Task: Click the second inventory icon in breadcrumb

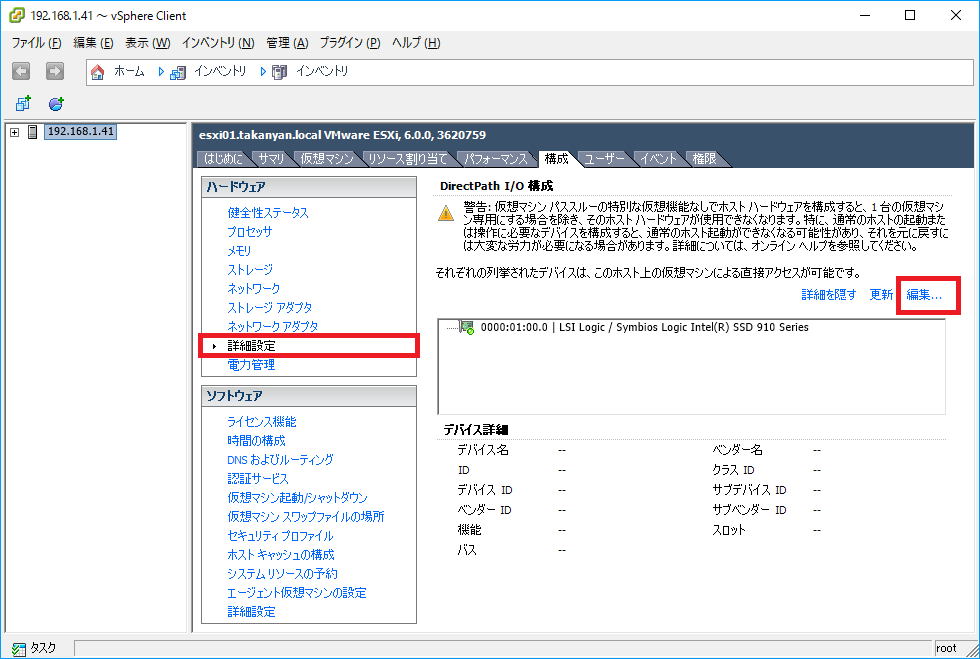Action: 279,72
